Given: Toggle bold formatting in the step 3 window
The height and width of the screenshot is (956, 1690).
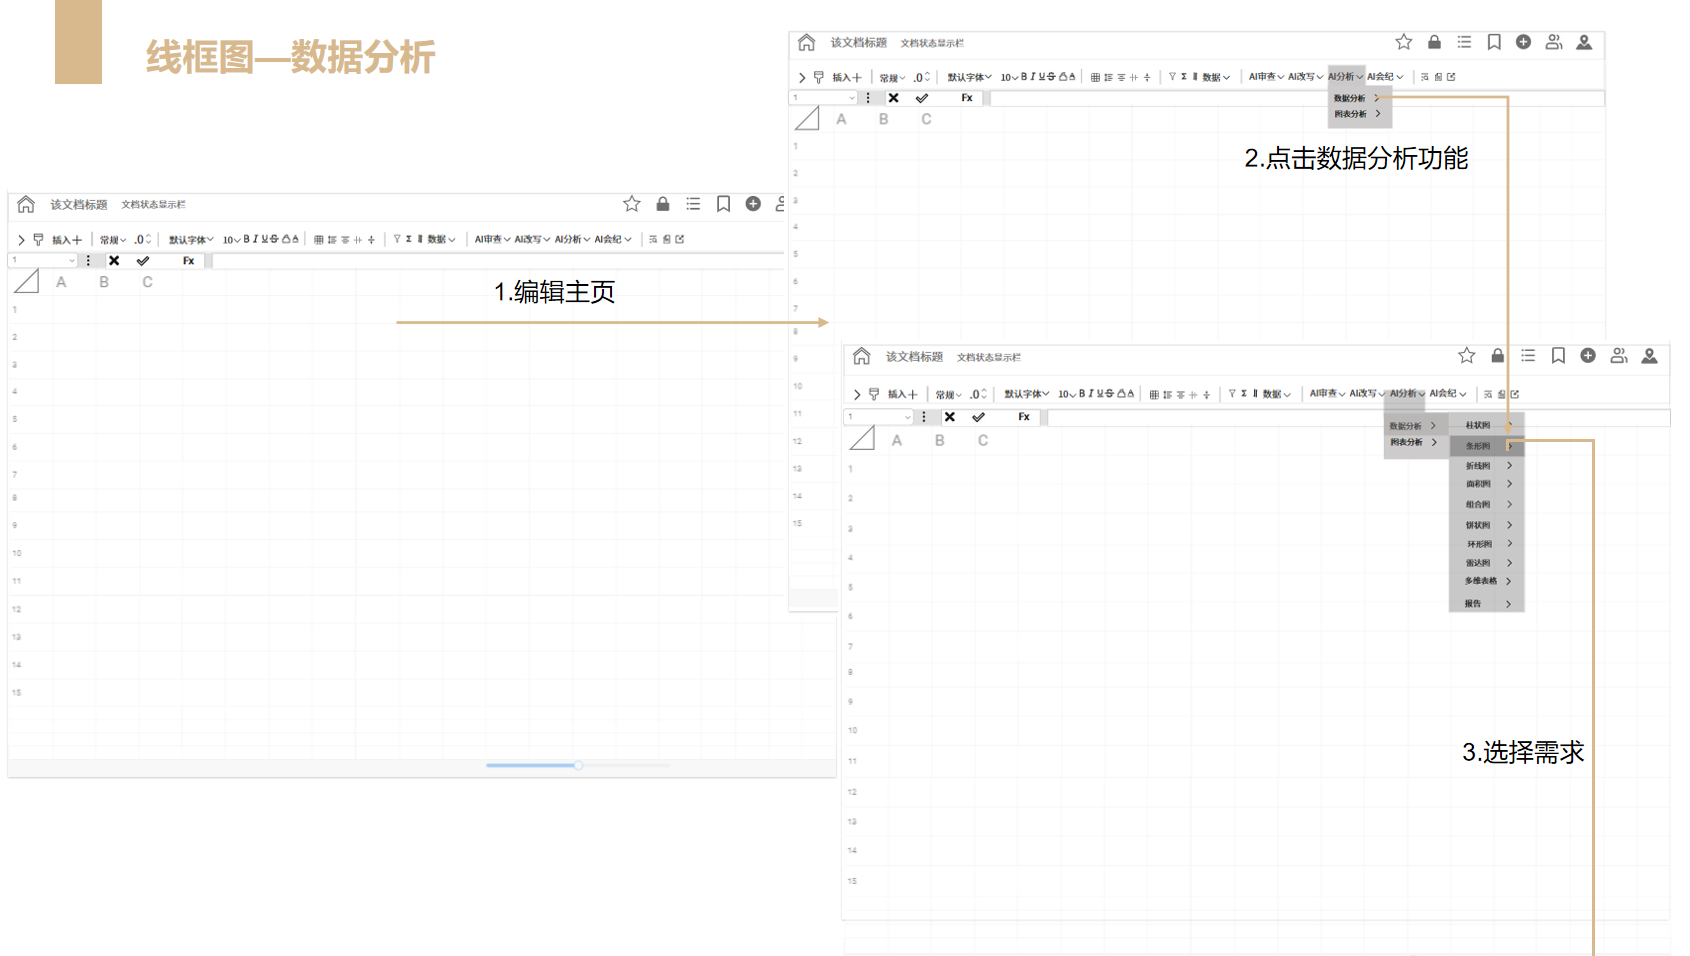Looking at the screenshot, I should 1082,394.
